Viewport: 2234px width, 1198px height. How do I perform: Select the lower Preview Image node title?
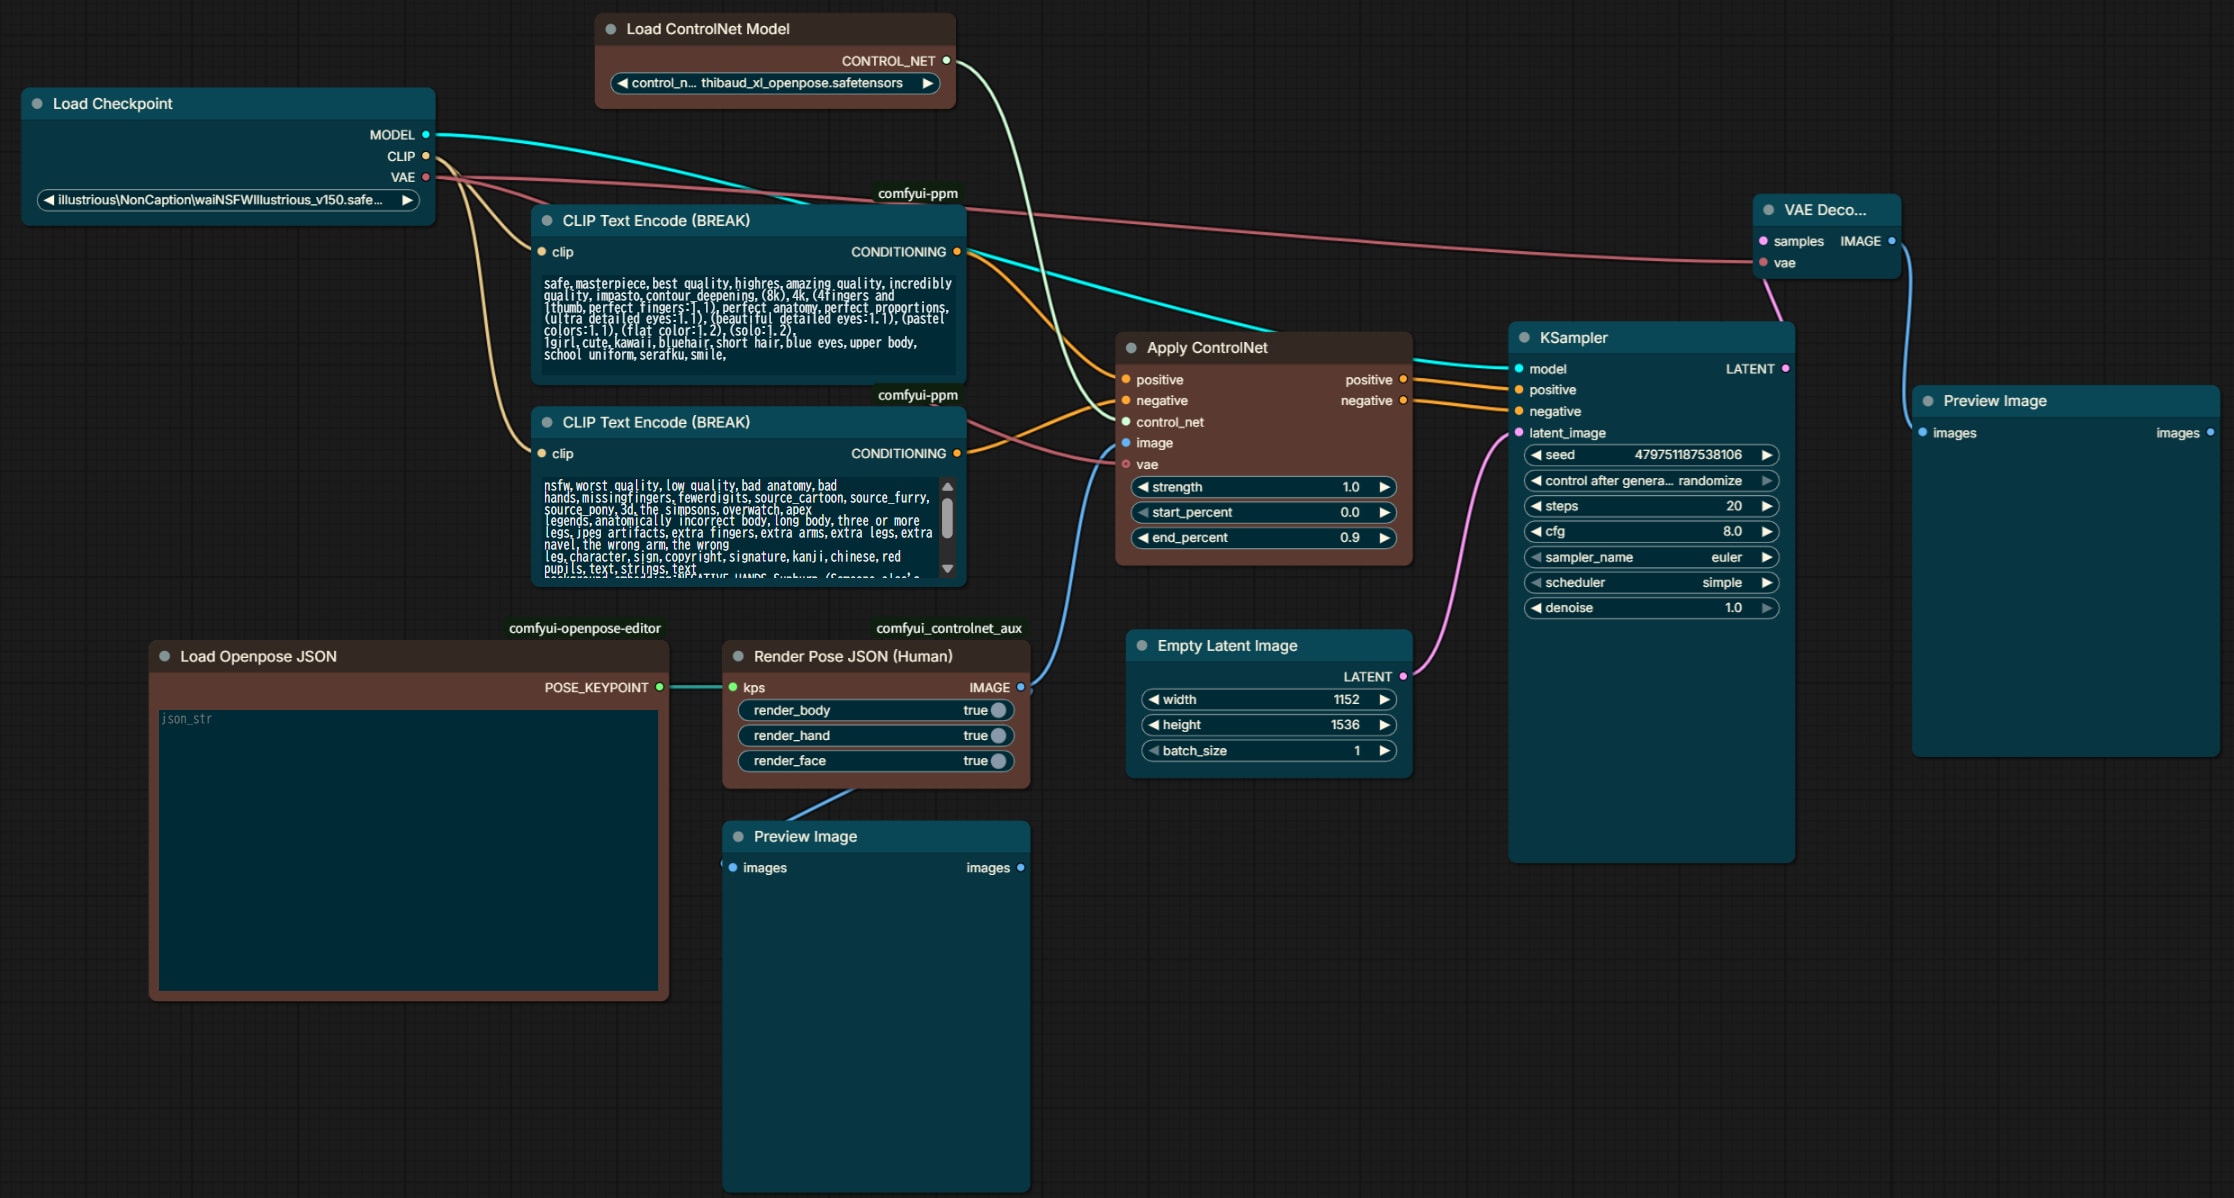[x=805, y=837]
